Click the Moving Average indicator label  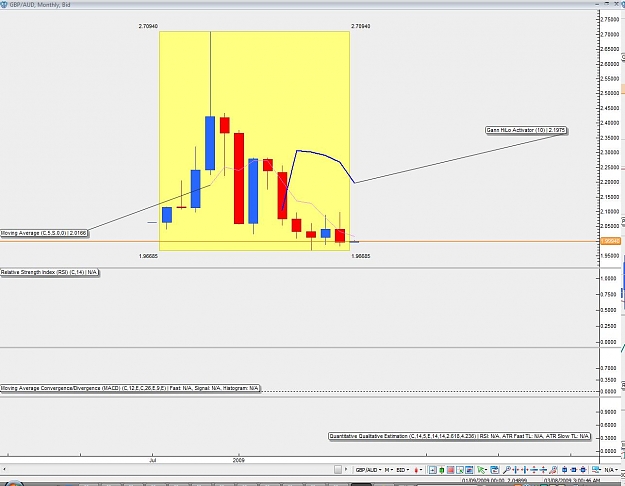coord(44,233)
